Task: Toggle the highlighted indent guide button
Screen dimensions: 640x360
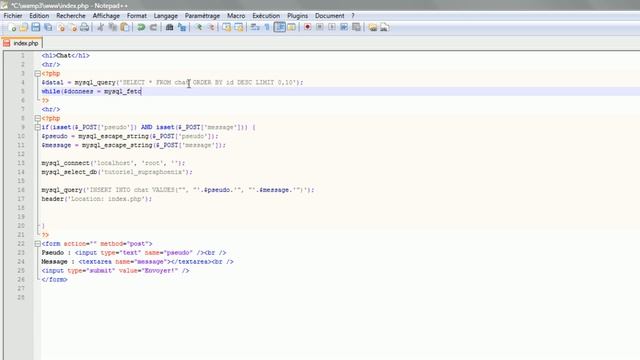Action: point(280,27)
